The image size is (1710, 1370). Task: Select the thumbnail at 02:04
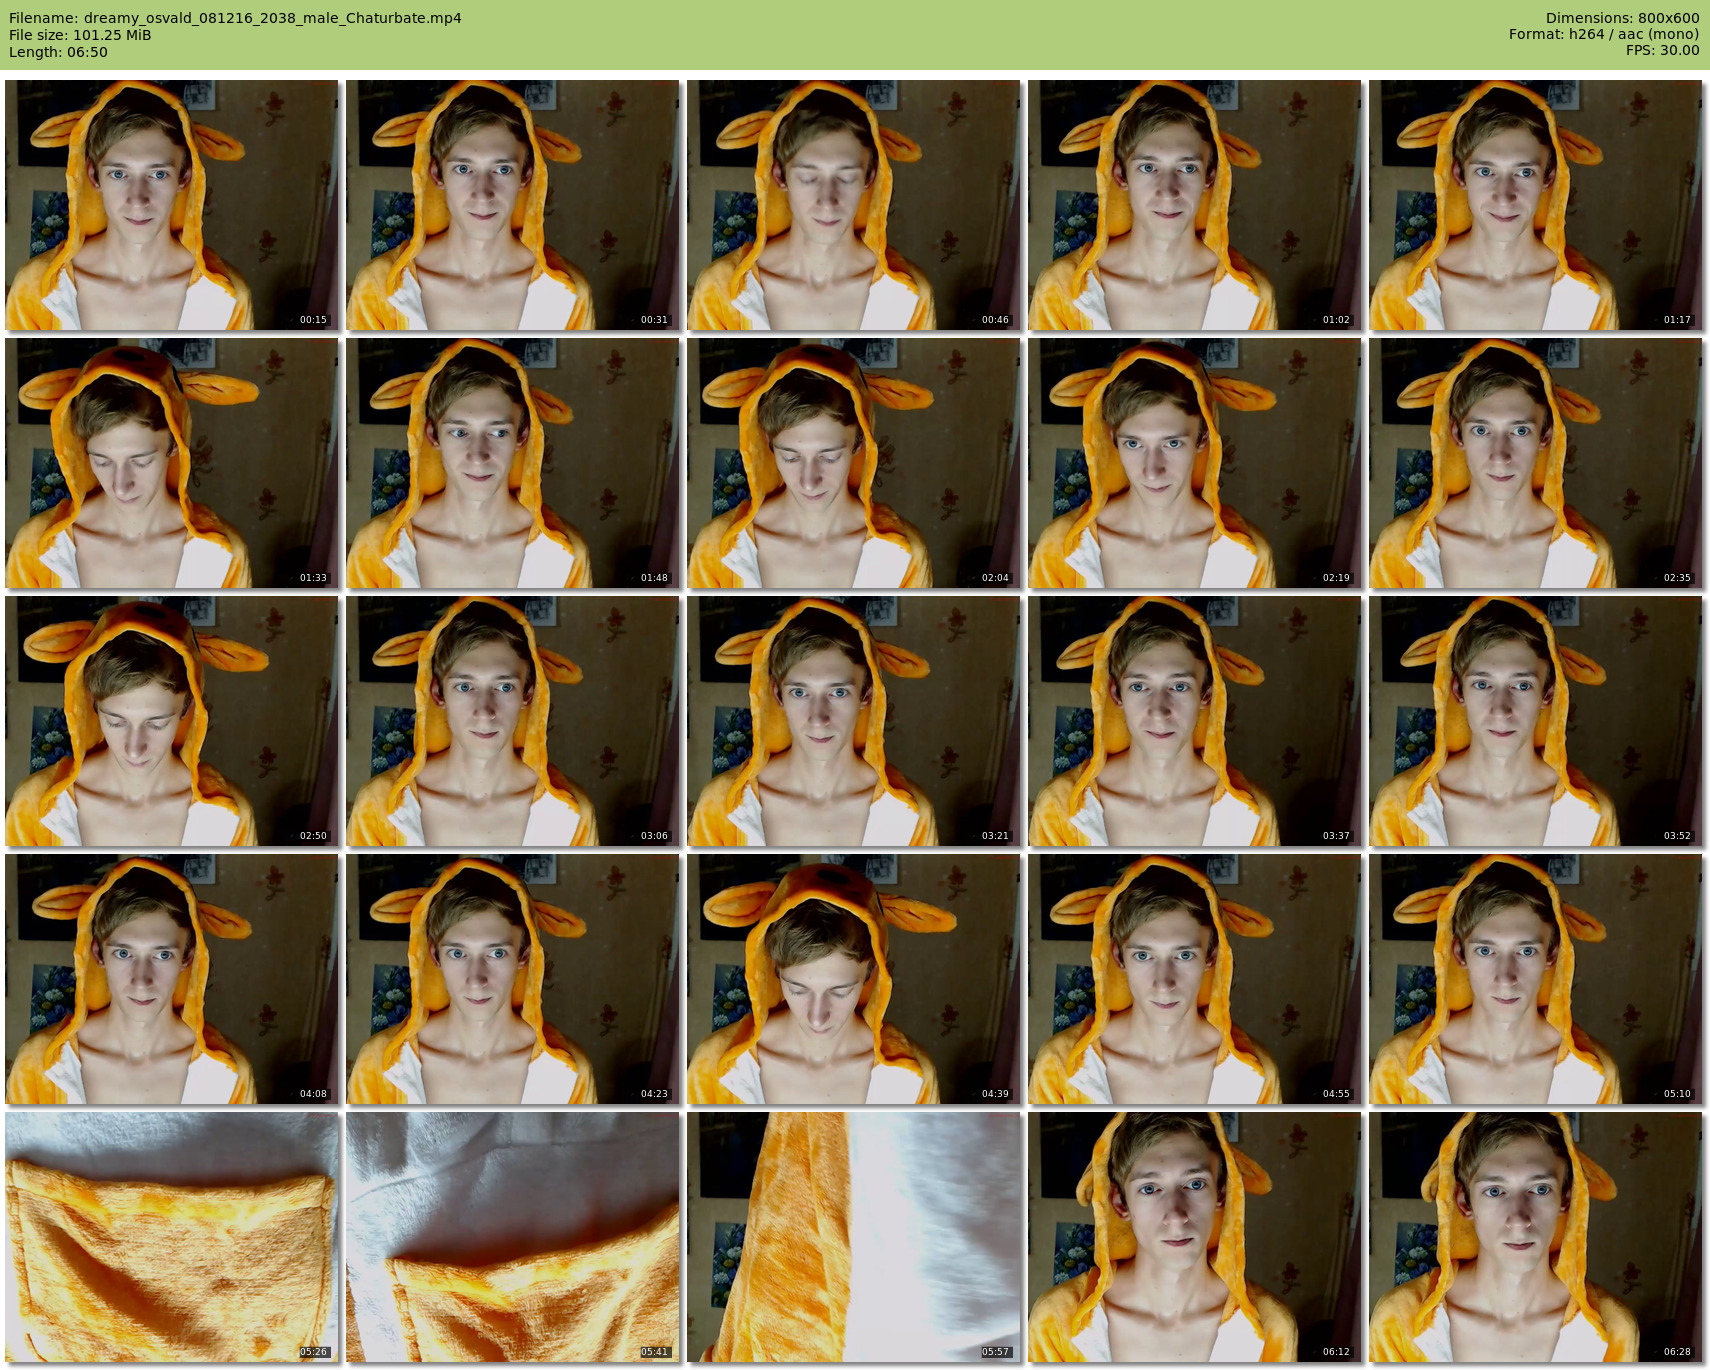click(853, 463)
